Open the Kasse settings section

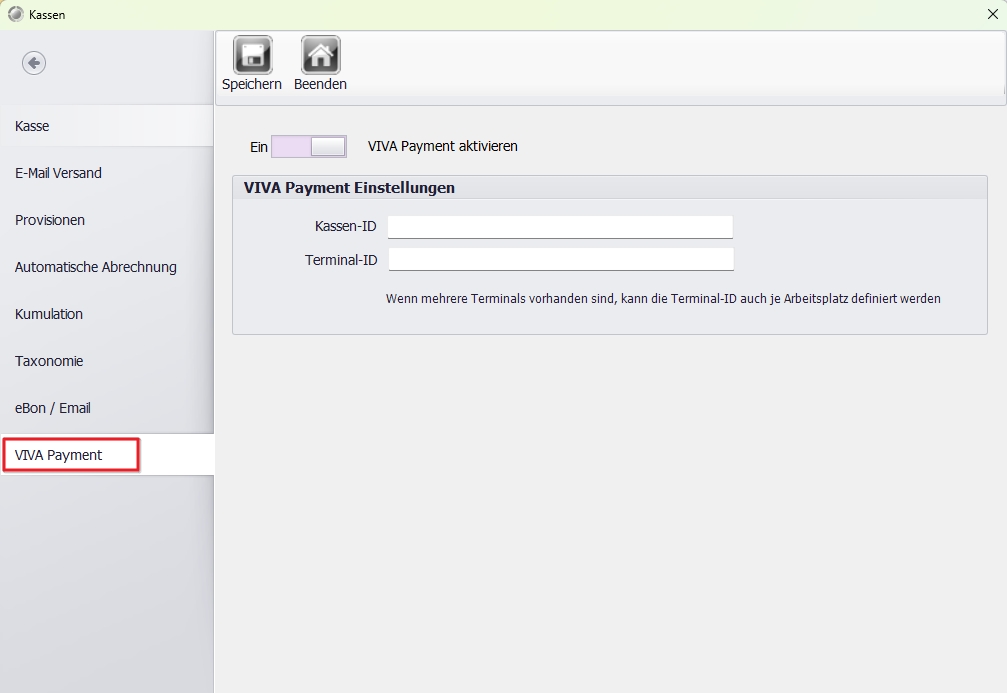[32, 126]
